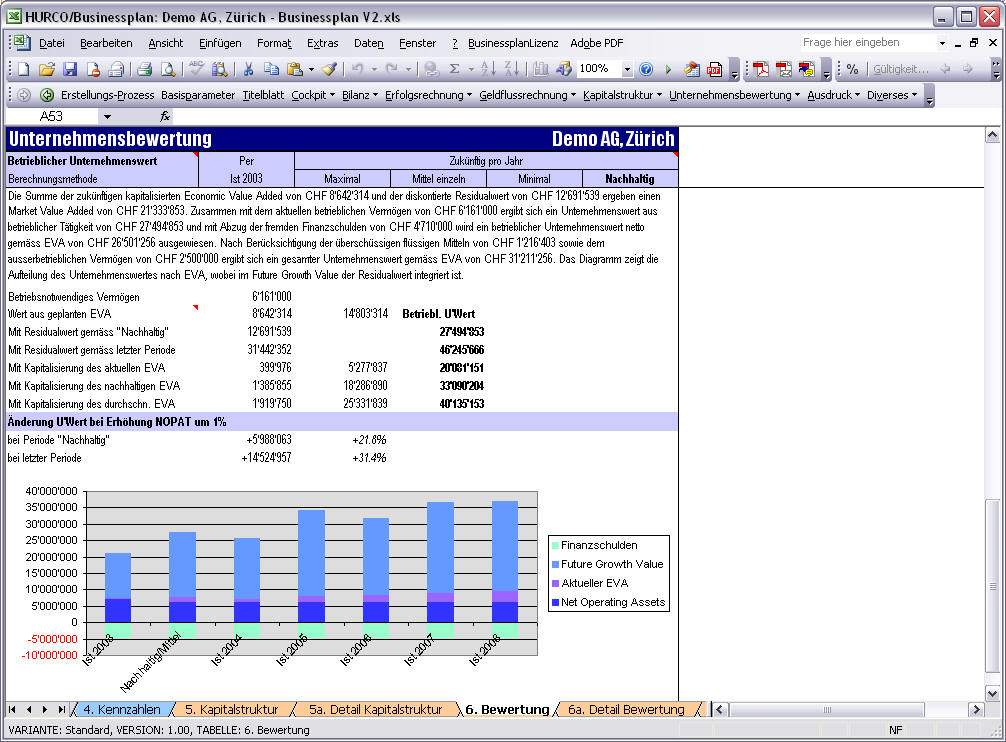1006x742 pixels.
Task: Click the horizontal scrollbar right arrow
Action: click(x=976, y=709)
